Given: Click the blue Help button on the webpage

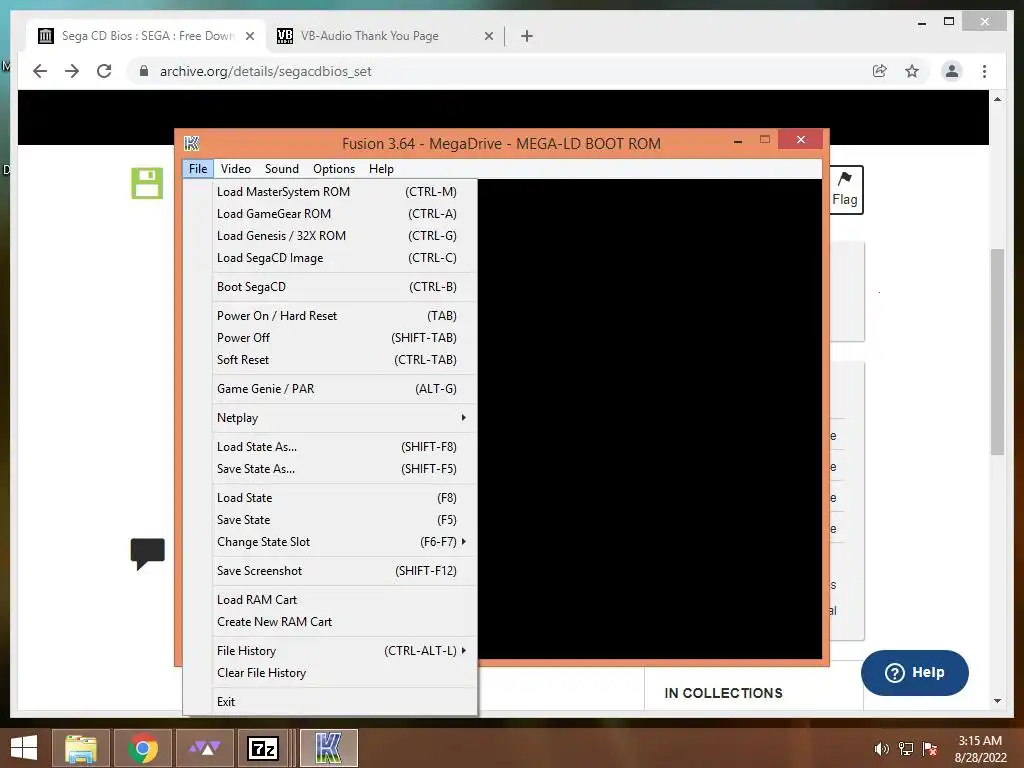Looking at the screenshot, I should point(914,673).
